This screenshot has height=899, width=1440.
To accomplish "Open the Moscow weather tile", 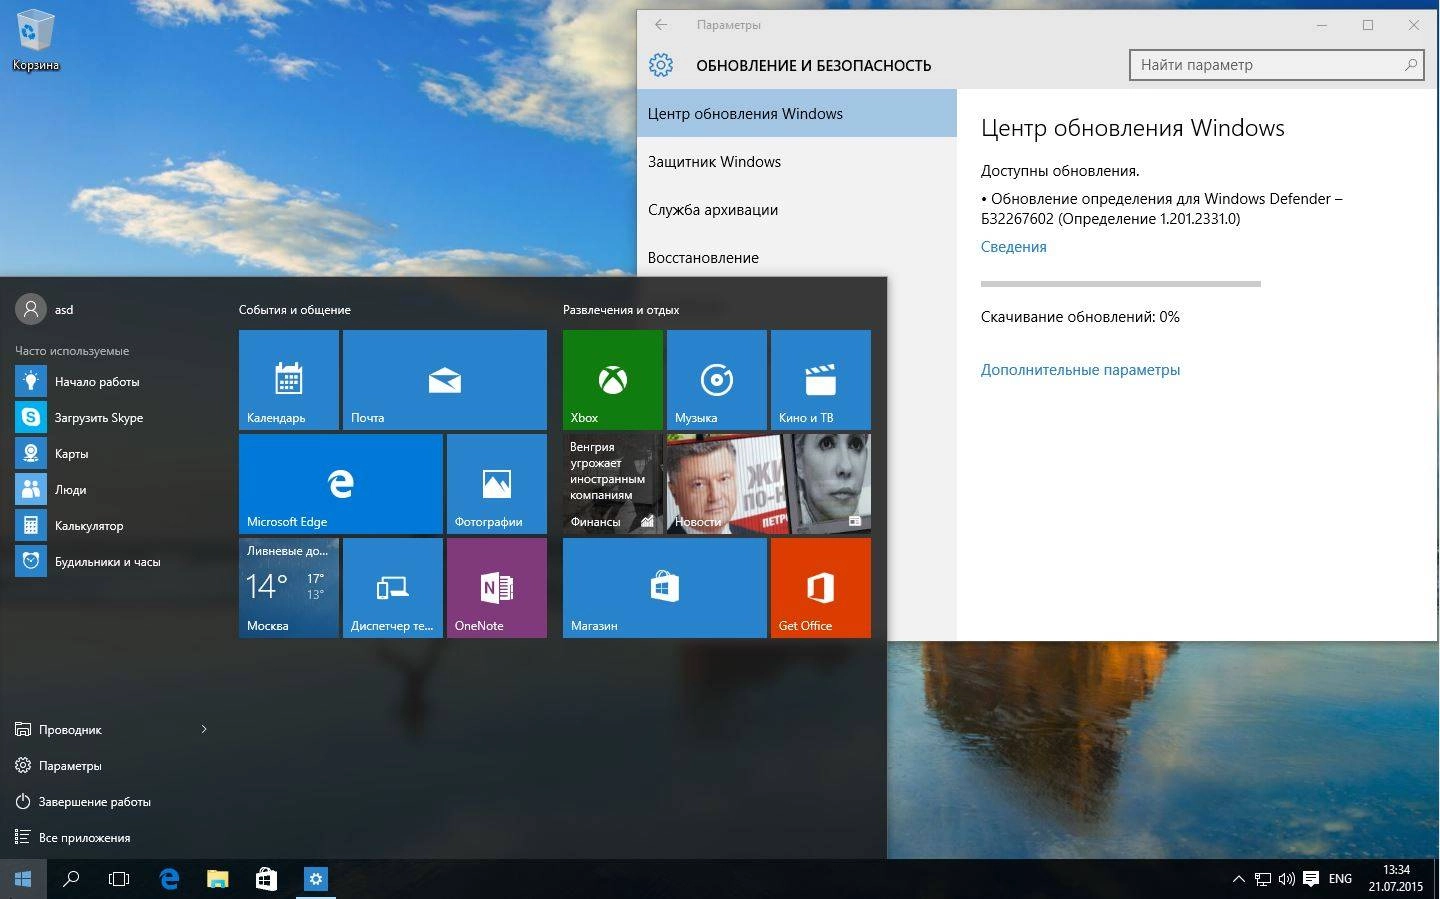I will [x=289, y=588].
